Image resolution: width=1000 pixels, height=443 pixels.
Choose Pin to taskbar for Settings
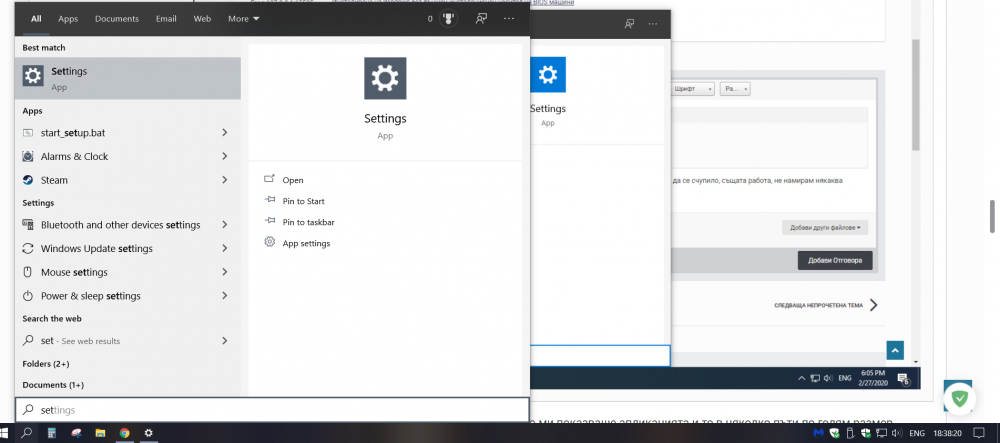(298, 222)
